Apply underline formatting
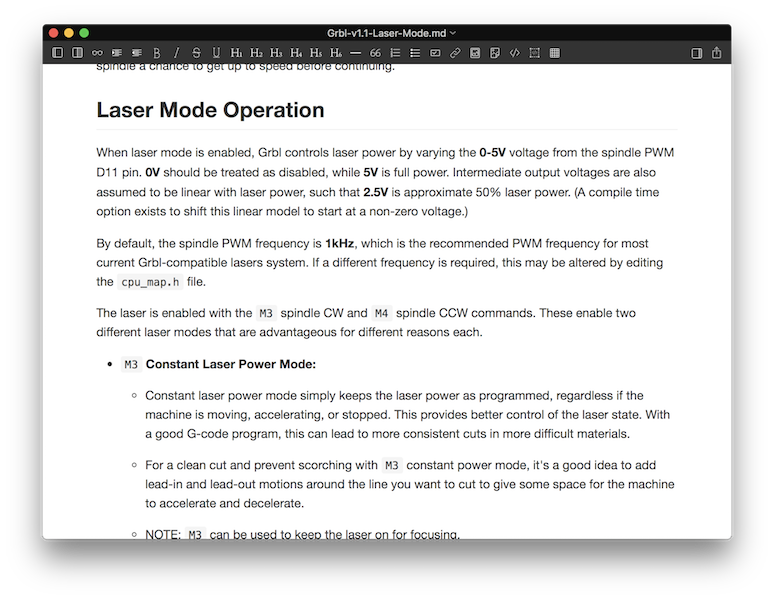774x600 pixels. [216, 53]
